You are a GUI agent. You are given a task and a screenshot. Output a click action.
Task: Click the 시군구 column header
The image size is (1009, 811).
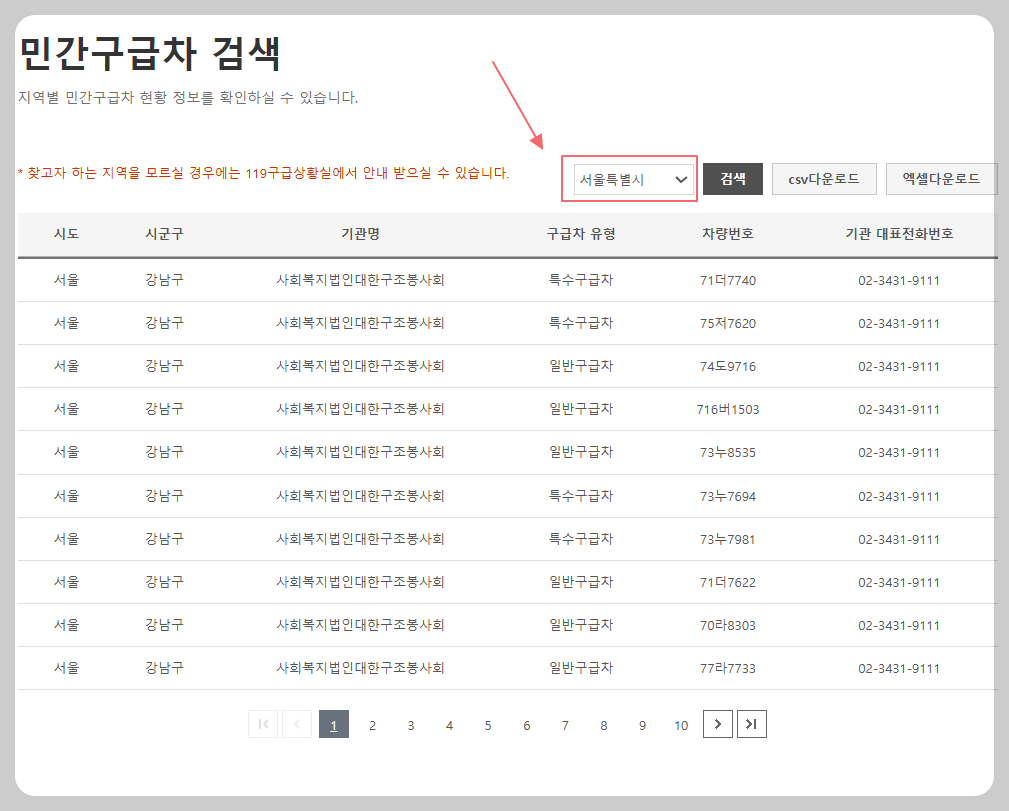(164, 234)
